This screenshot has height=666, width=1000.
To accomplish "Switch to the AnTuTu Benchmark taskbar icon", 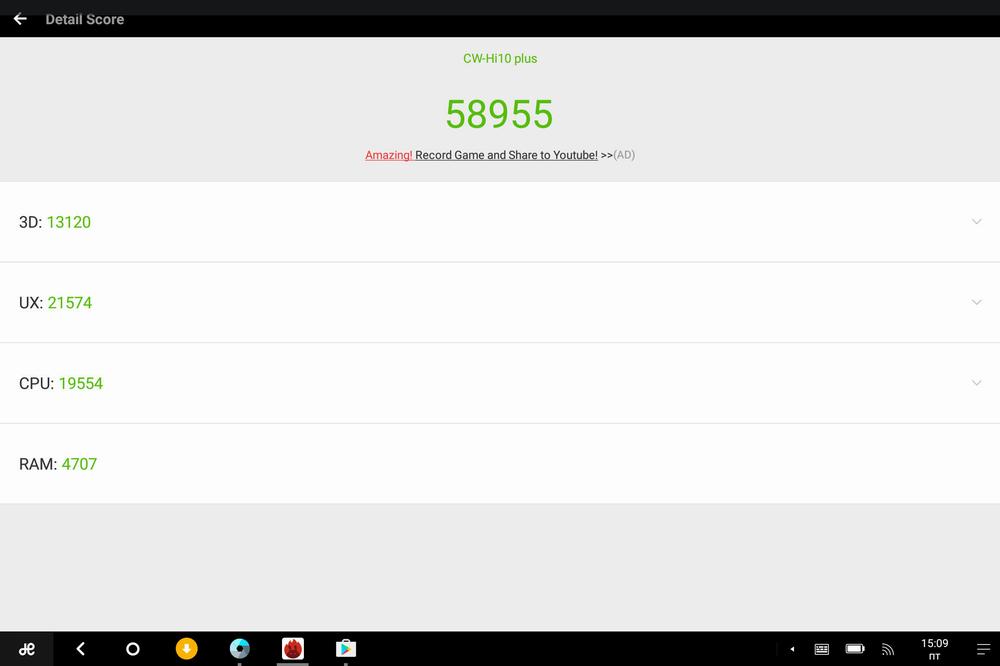I will click(292, 649).
